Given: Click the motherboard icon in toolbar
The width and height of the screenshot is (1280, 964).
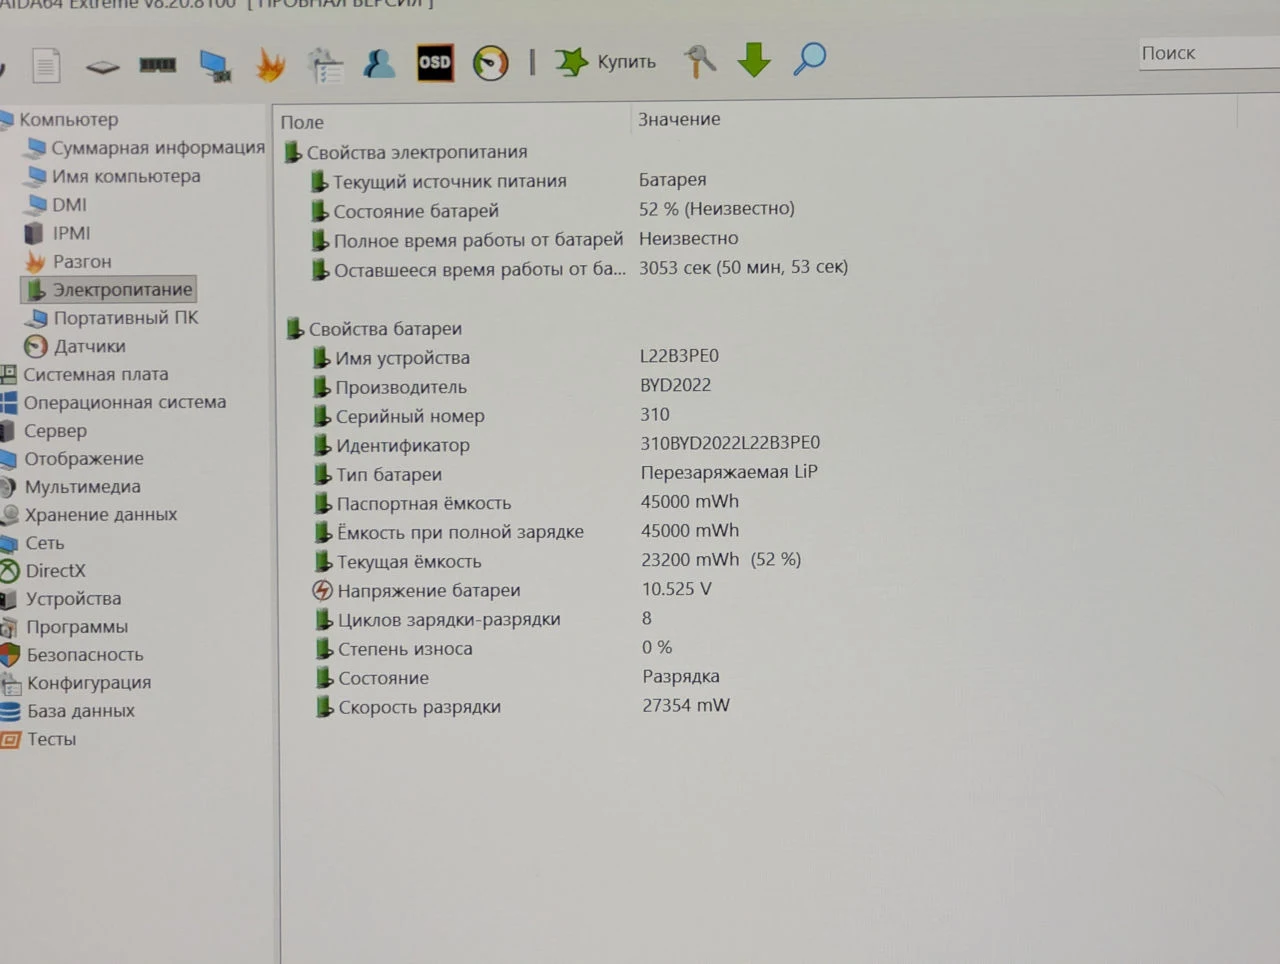Looking at the screenshot, I should pyautogui.click(x=102, y=67).
